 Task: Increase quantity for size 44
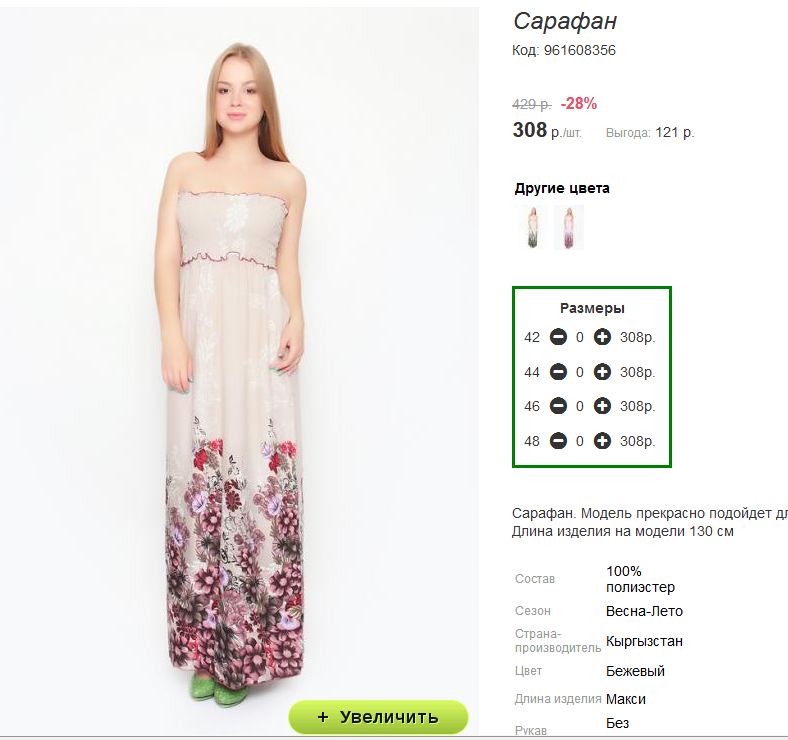602,372
